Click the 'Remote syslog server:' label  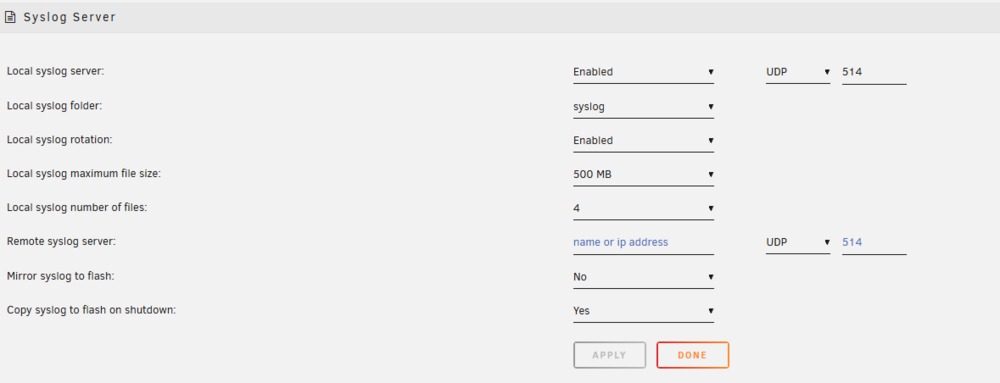(61, 242)
